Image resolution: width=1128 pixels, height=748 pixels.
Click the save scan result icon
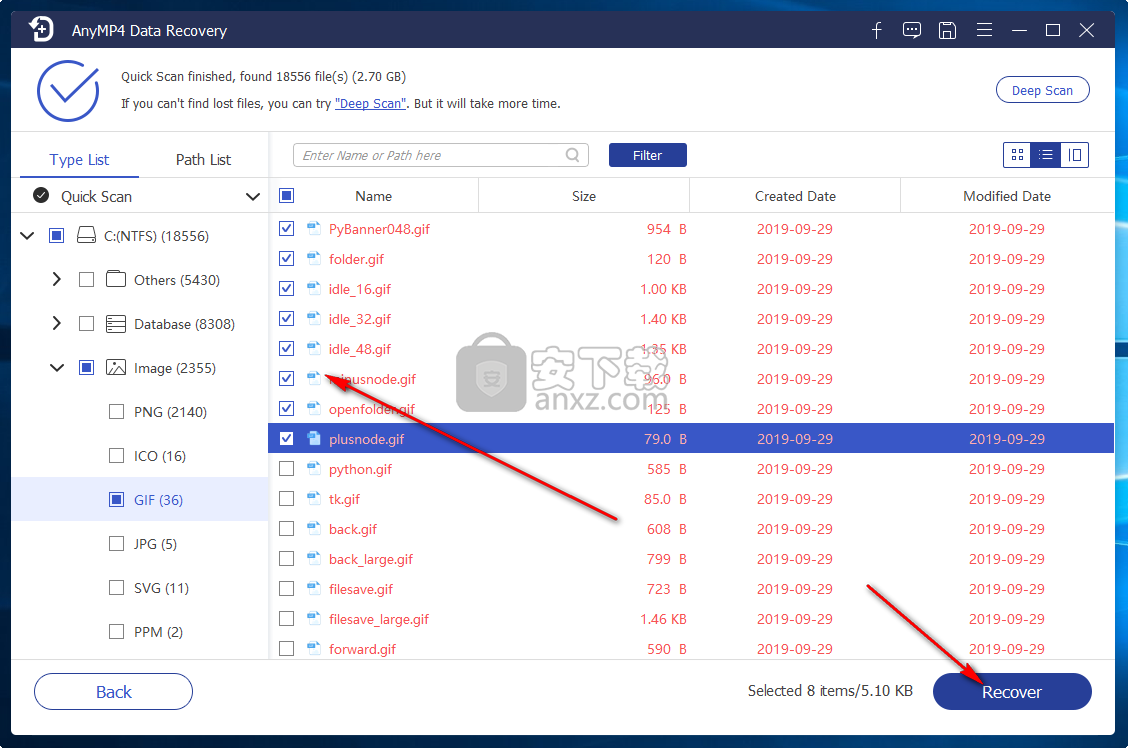click(947, 30)
